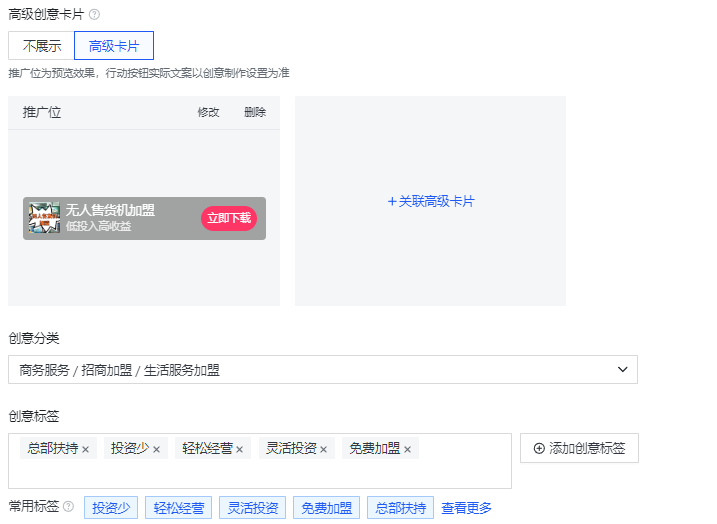
Task: Select common tag 轻松经营
Action: (x=178, y=508)
